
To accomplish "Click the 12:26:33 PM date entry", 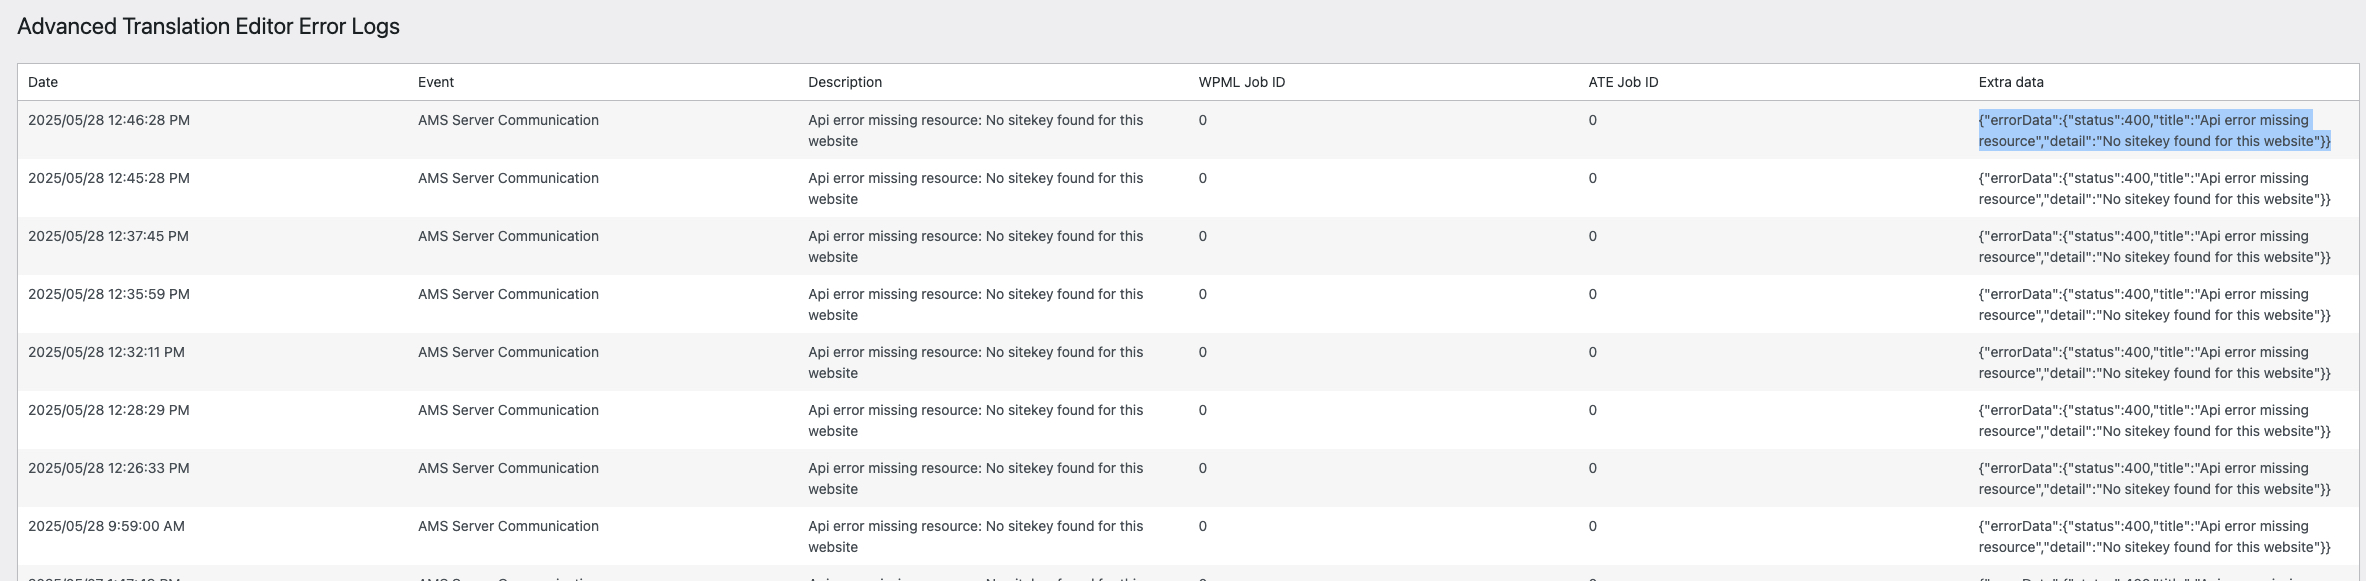I will (109, 468).
